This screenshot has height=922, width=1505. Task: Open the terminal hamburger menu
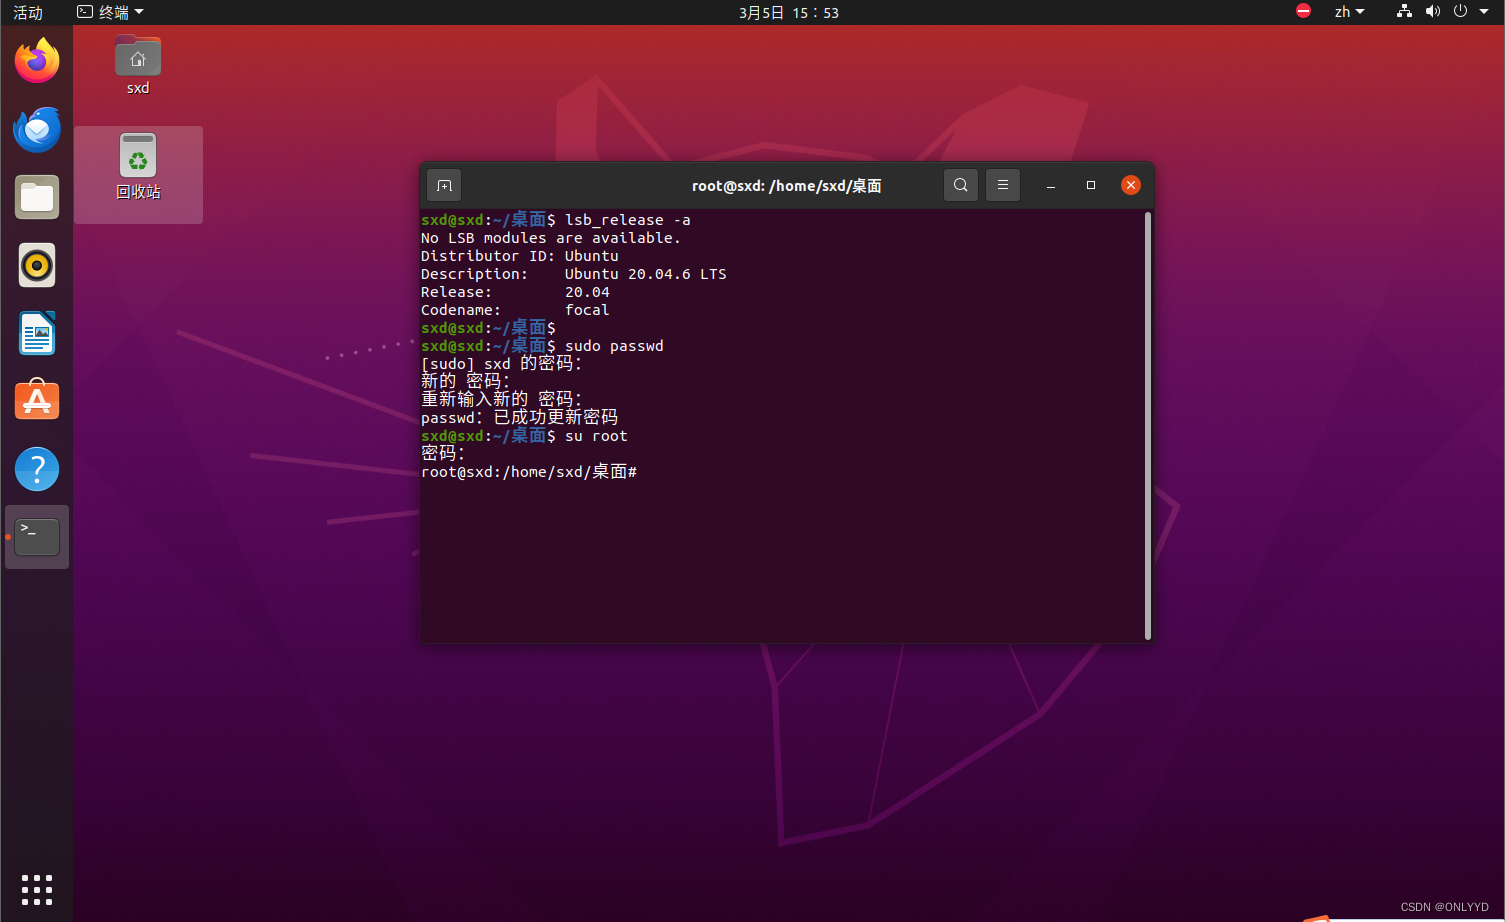pyautogui.click(x=1003, y=185)
